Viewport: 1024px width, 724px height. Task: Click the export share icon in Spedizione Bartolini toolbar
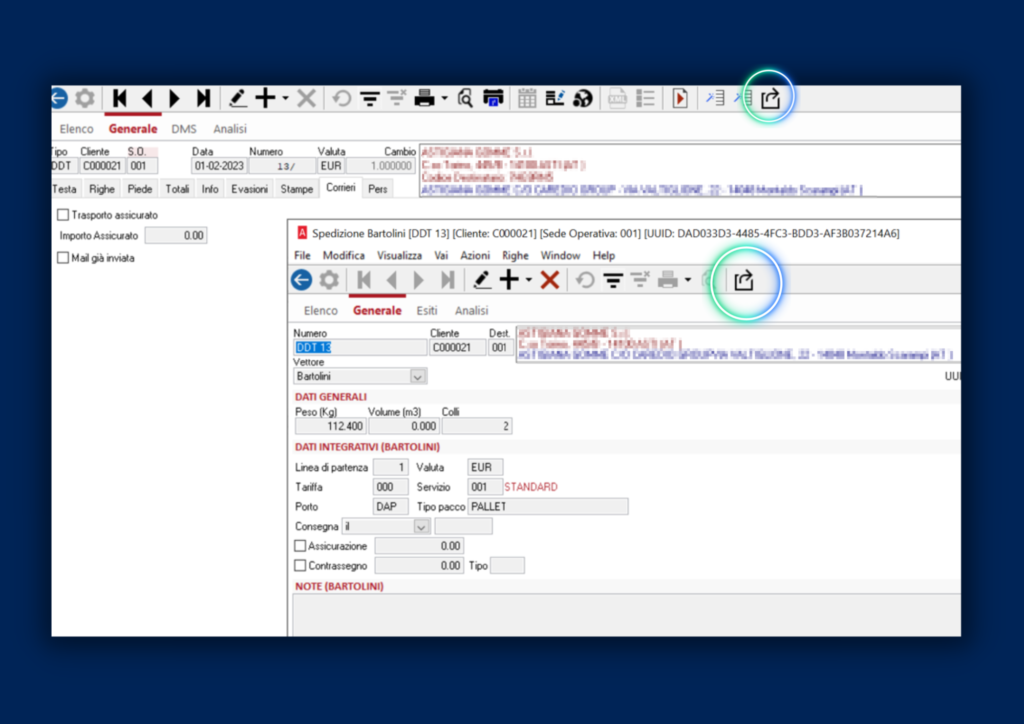744,281
